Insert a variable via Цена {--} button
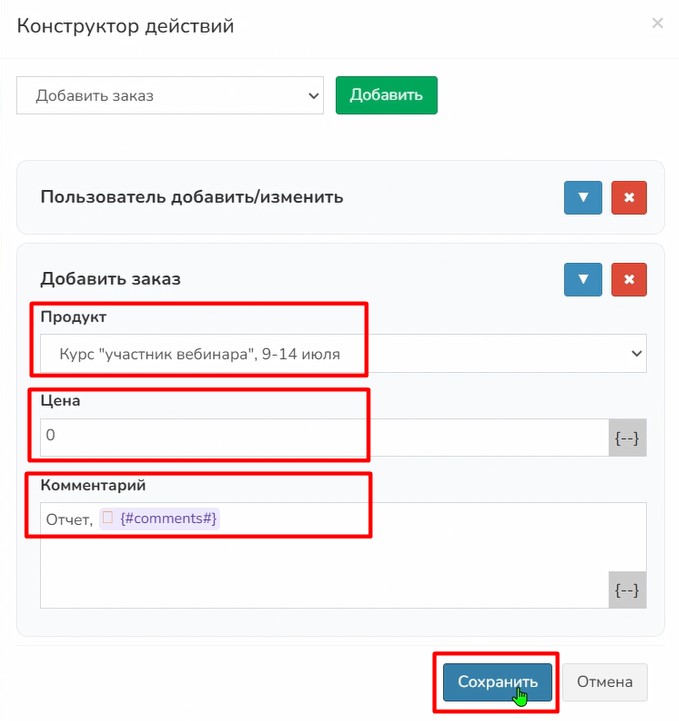 pyautogui.click(x=627, y=438)
